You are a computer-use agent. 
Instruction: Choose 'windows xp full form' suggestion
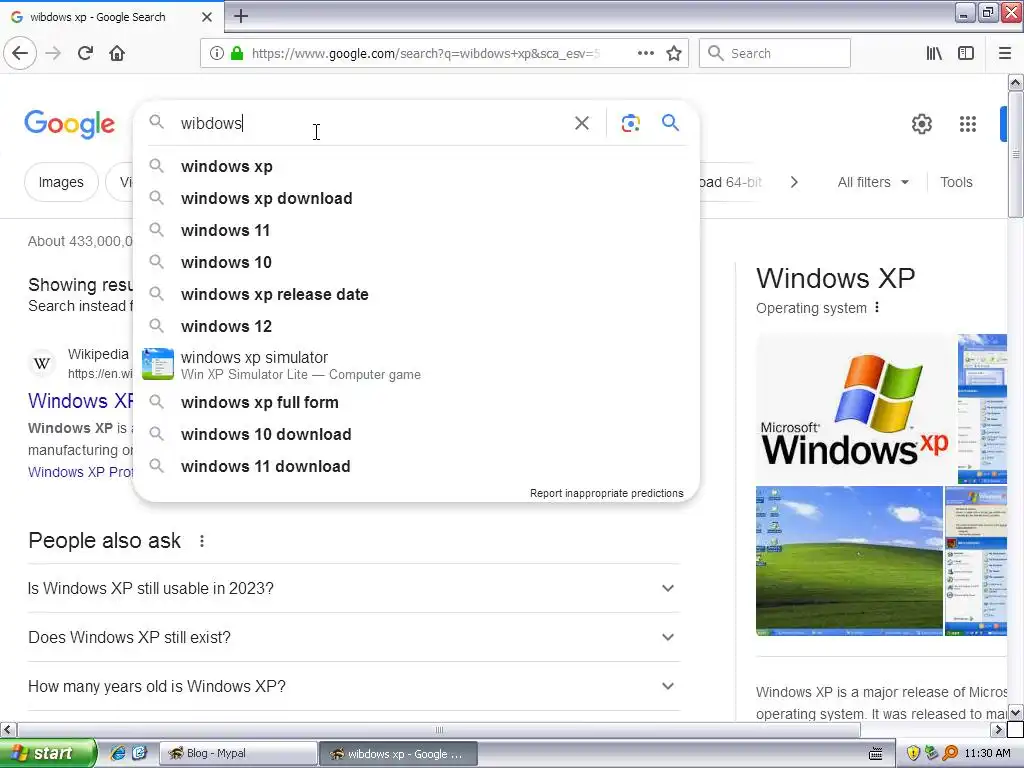click(416, 402)
